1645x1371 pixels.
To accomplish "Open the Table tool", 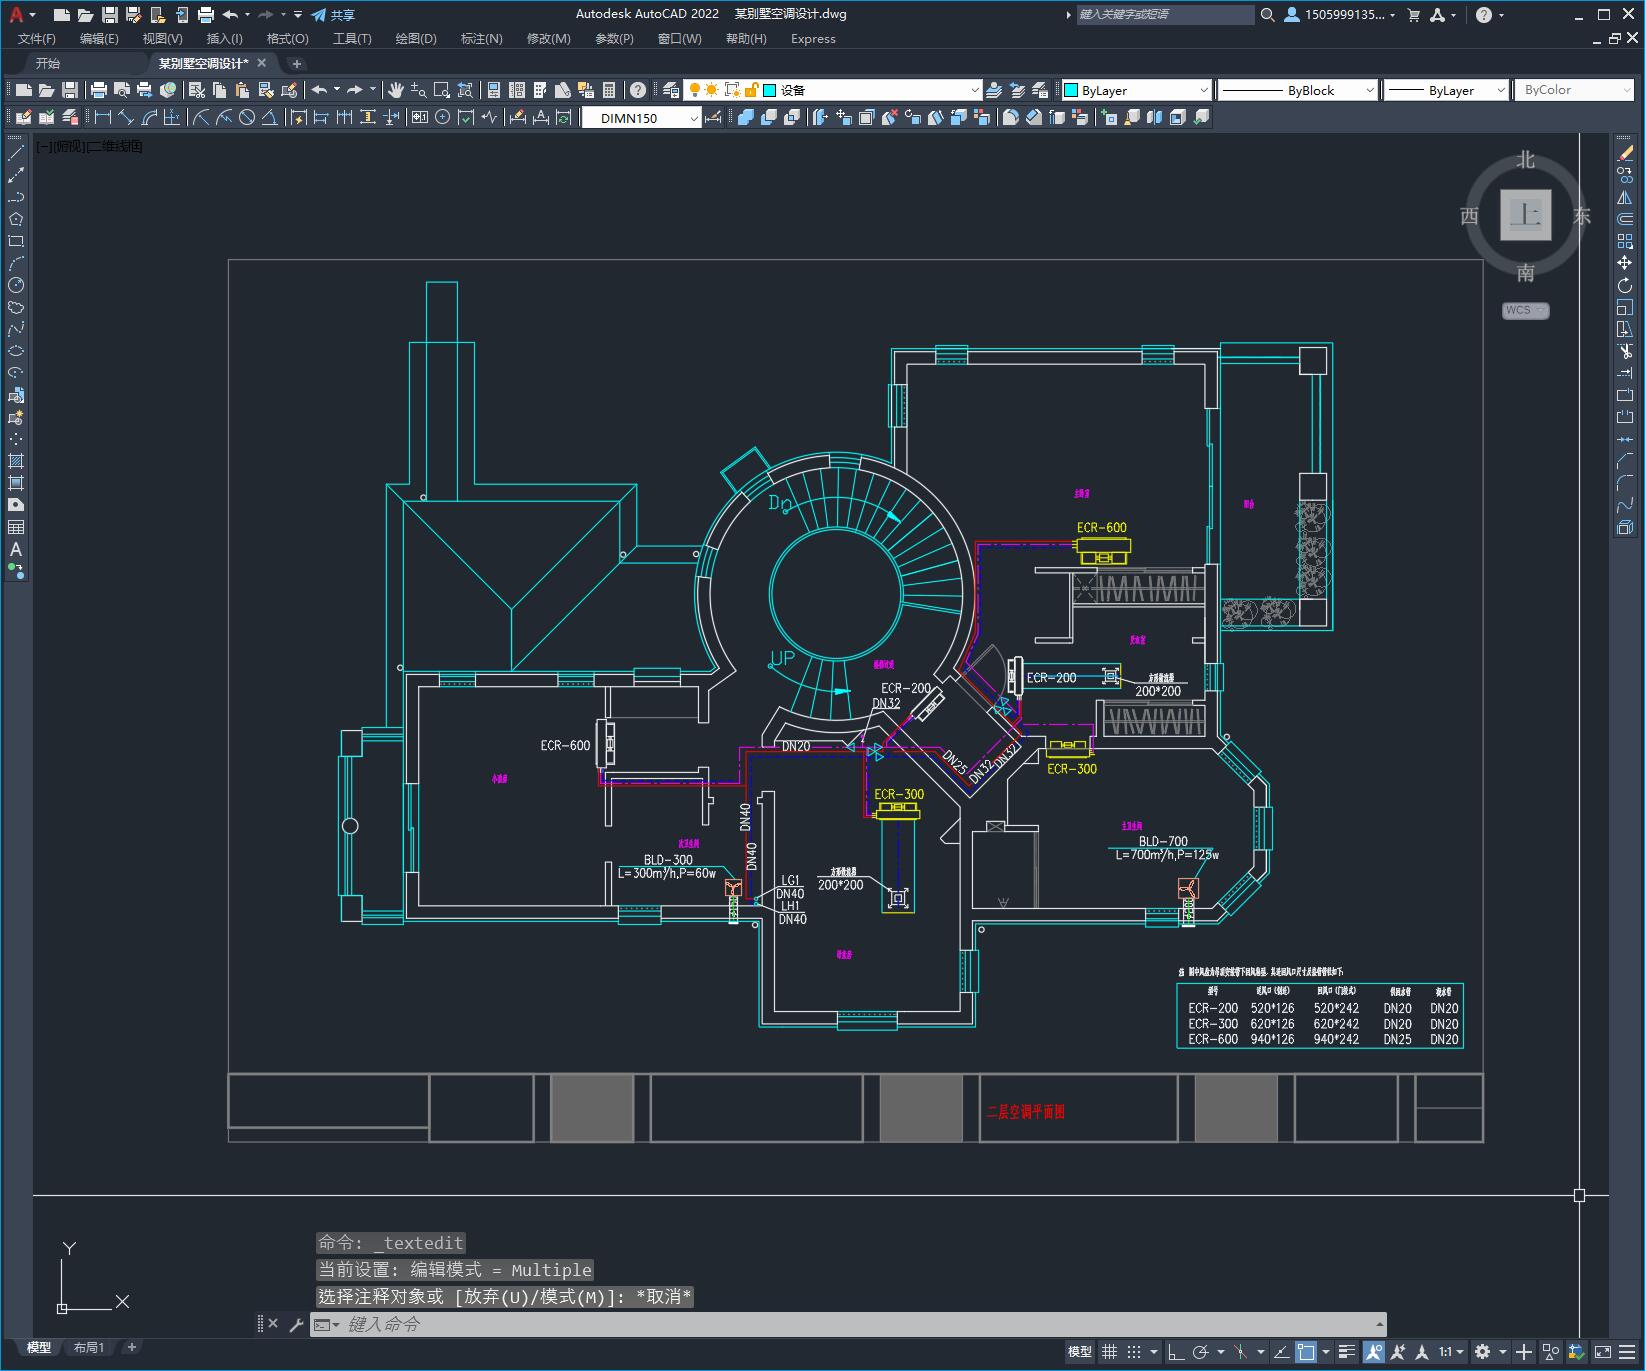I will pyautogui.click(x=16, y=527).
